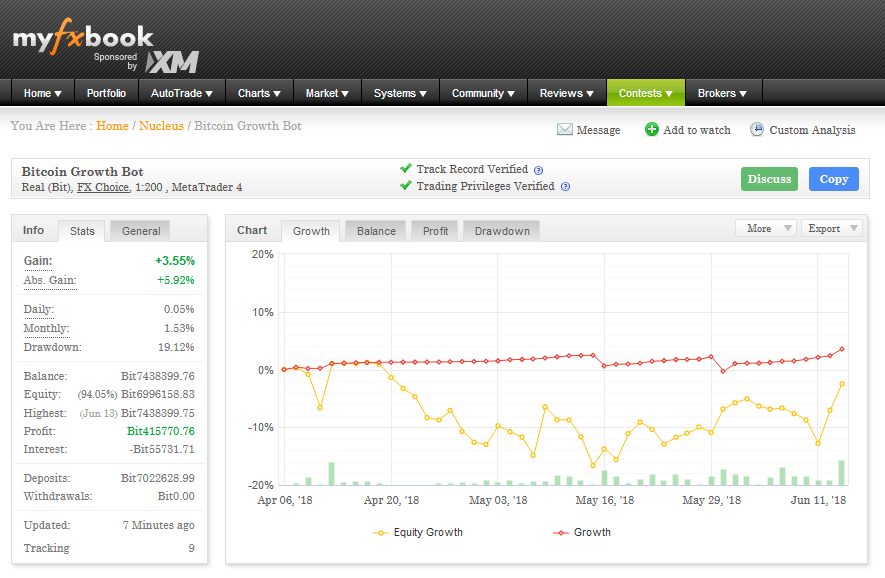The image size is (885, 578).
Task: Open the Export dropdown
Action: [x=832, y=228]
